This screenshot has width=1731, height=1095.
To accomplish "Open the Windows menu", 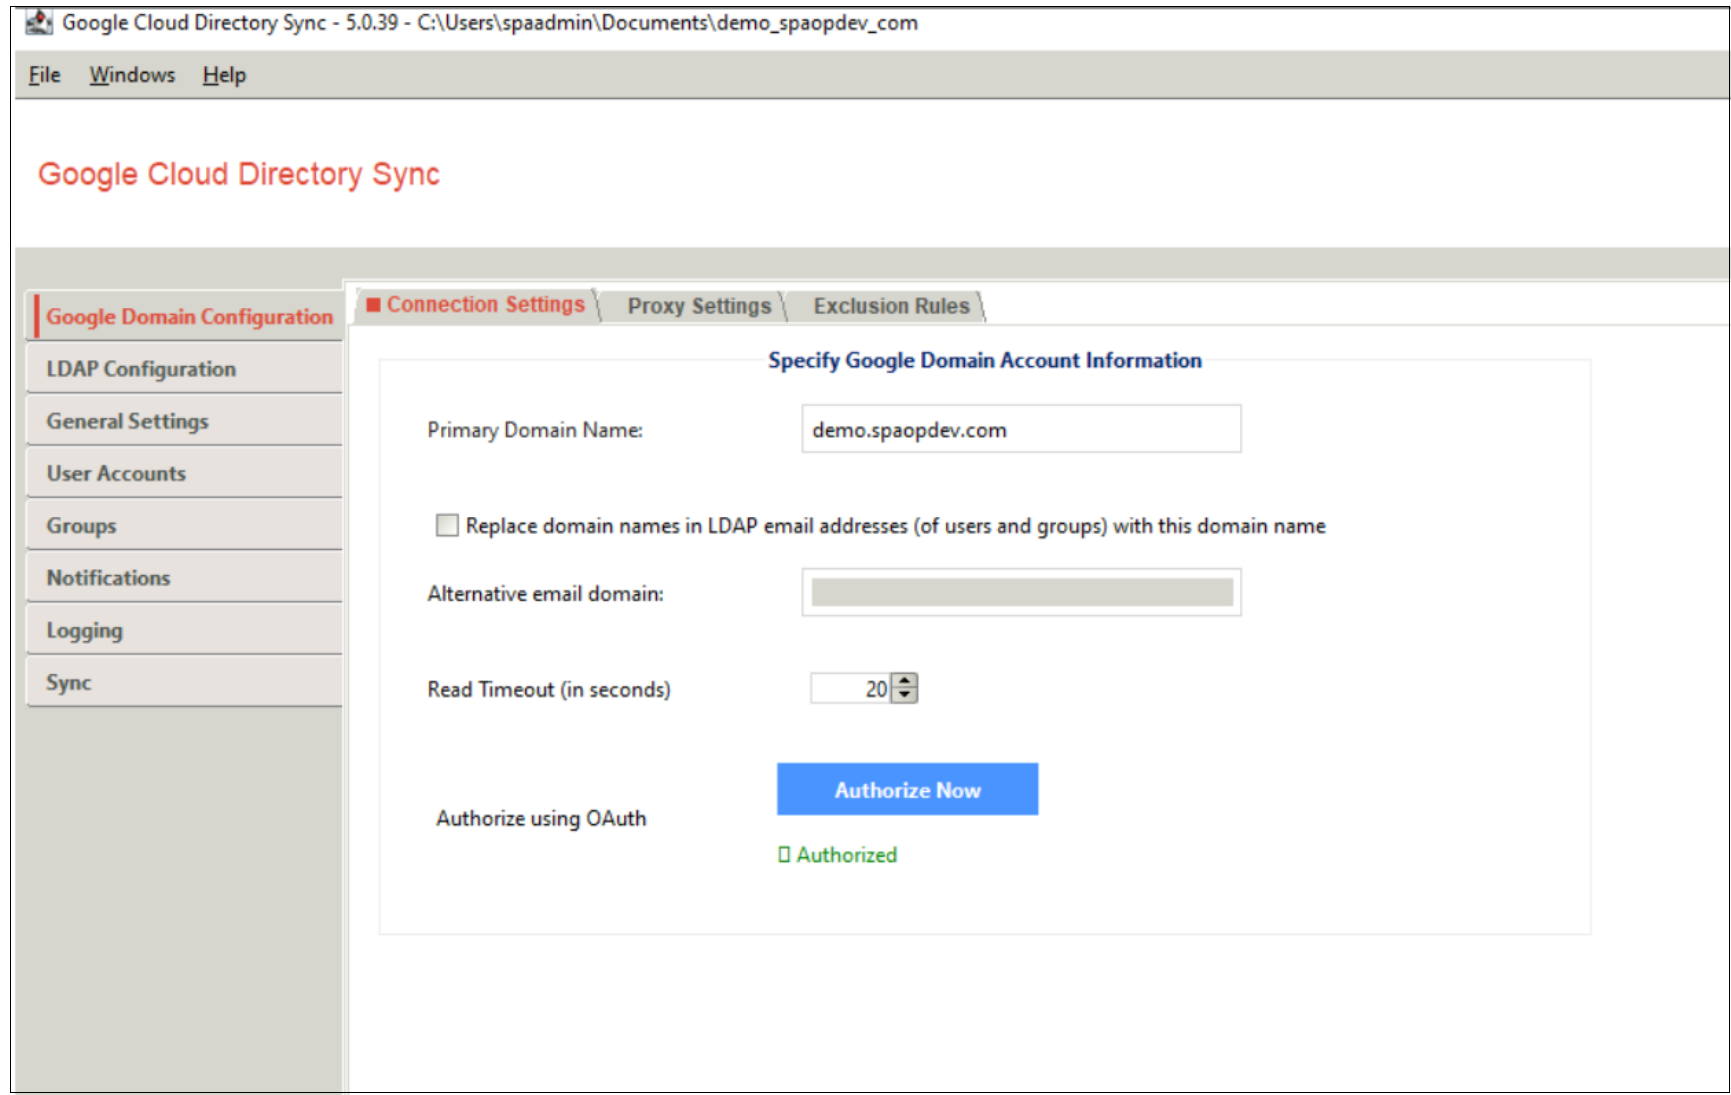I will click(132, 75).
